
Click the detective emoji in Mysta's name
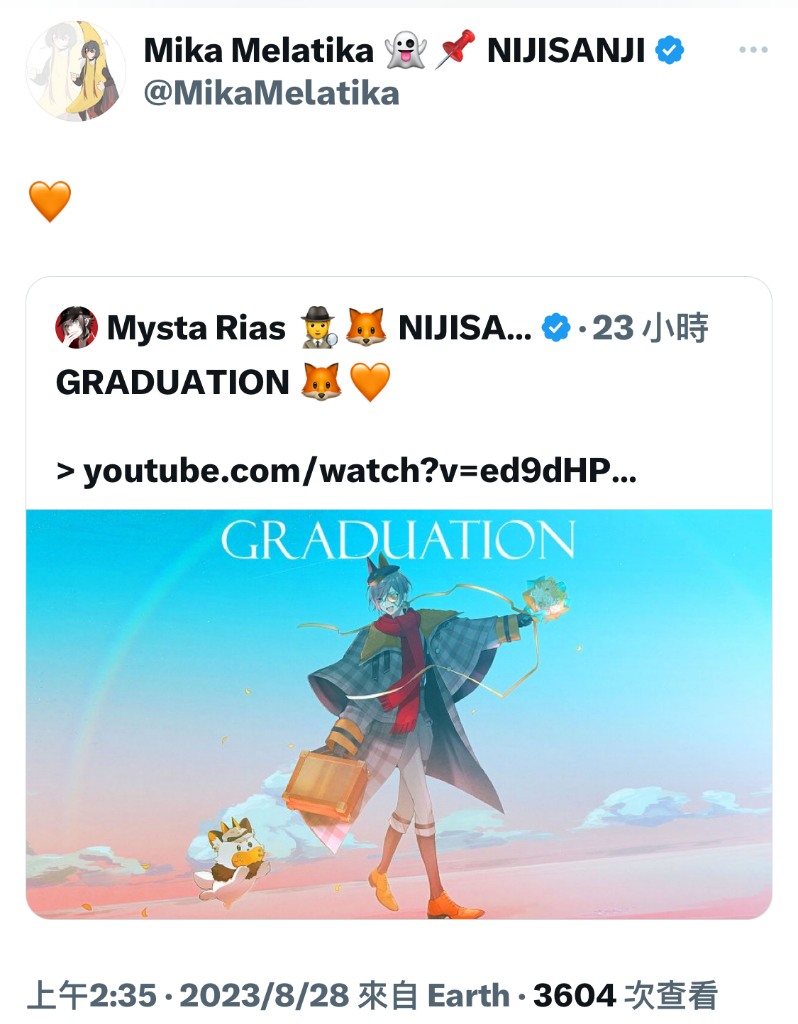click(319, 327)
